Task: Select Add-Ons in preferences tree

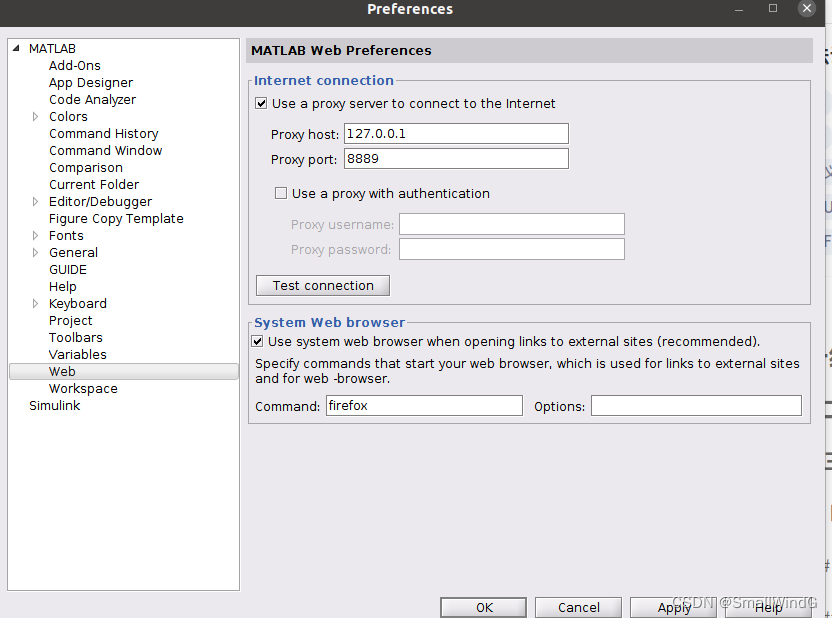Action: coord(75,65)
